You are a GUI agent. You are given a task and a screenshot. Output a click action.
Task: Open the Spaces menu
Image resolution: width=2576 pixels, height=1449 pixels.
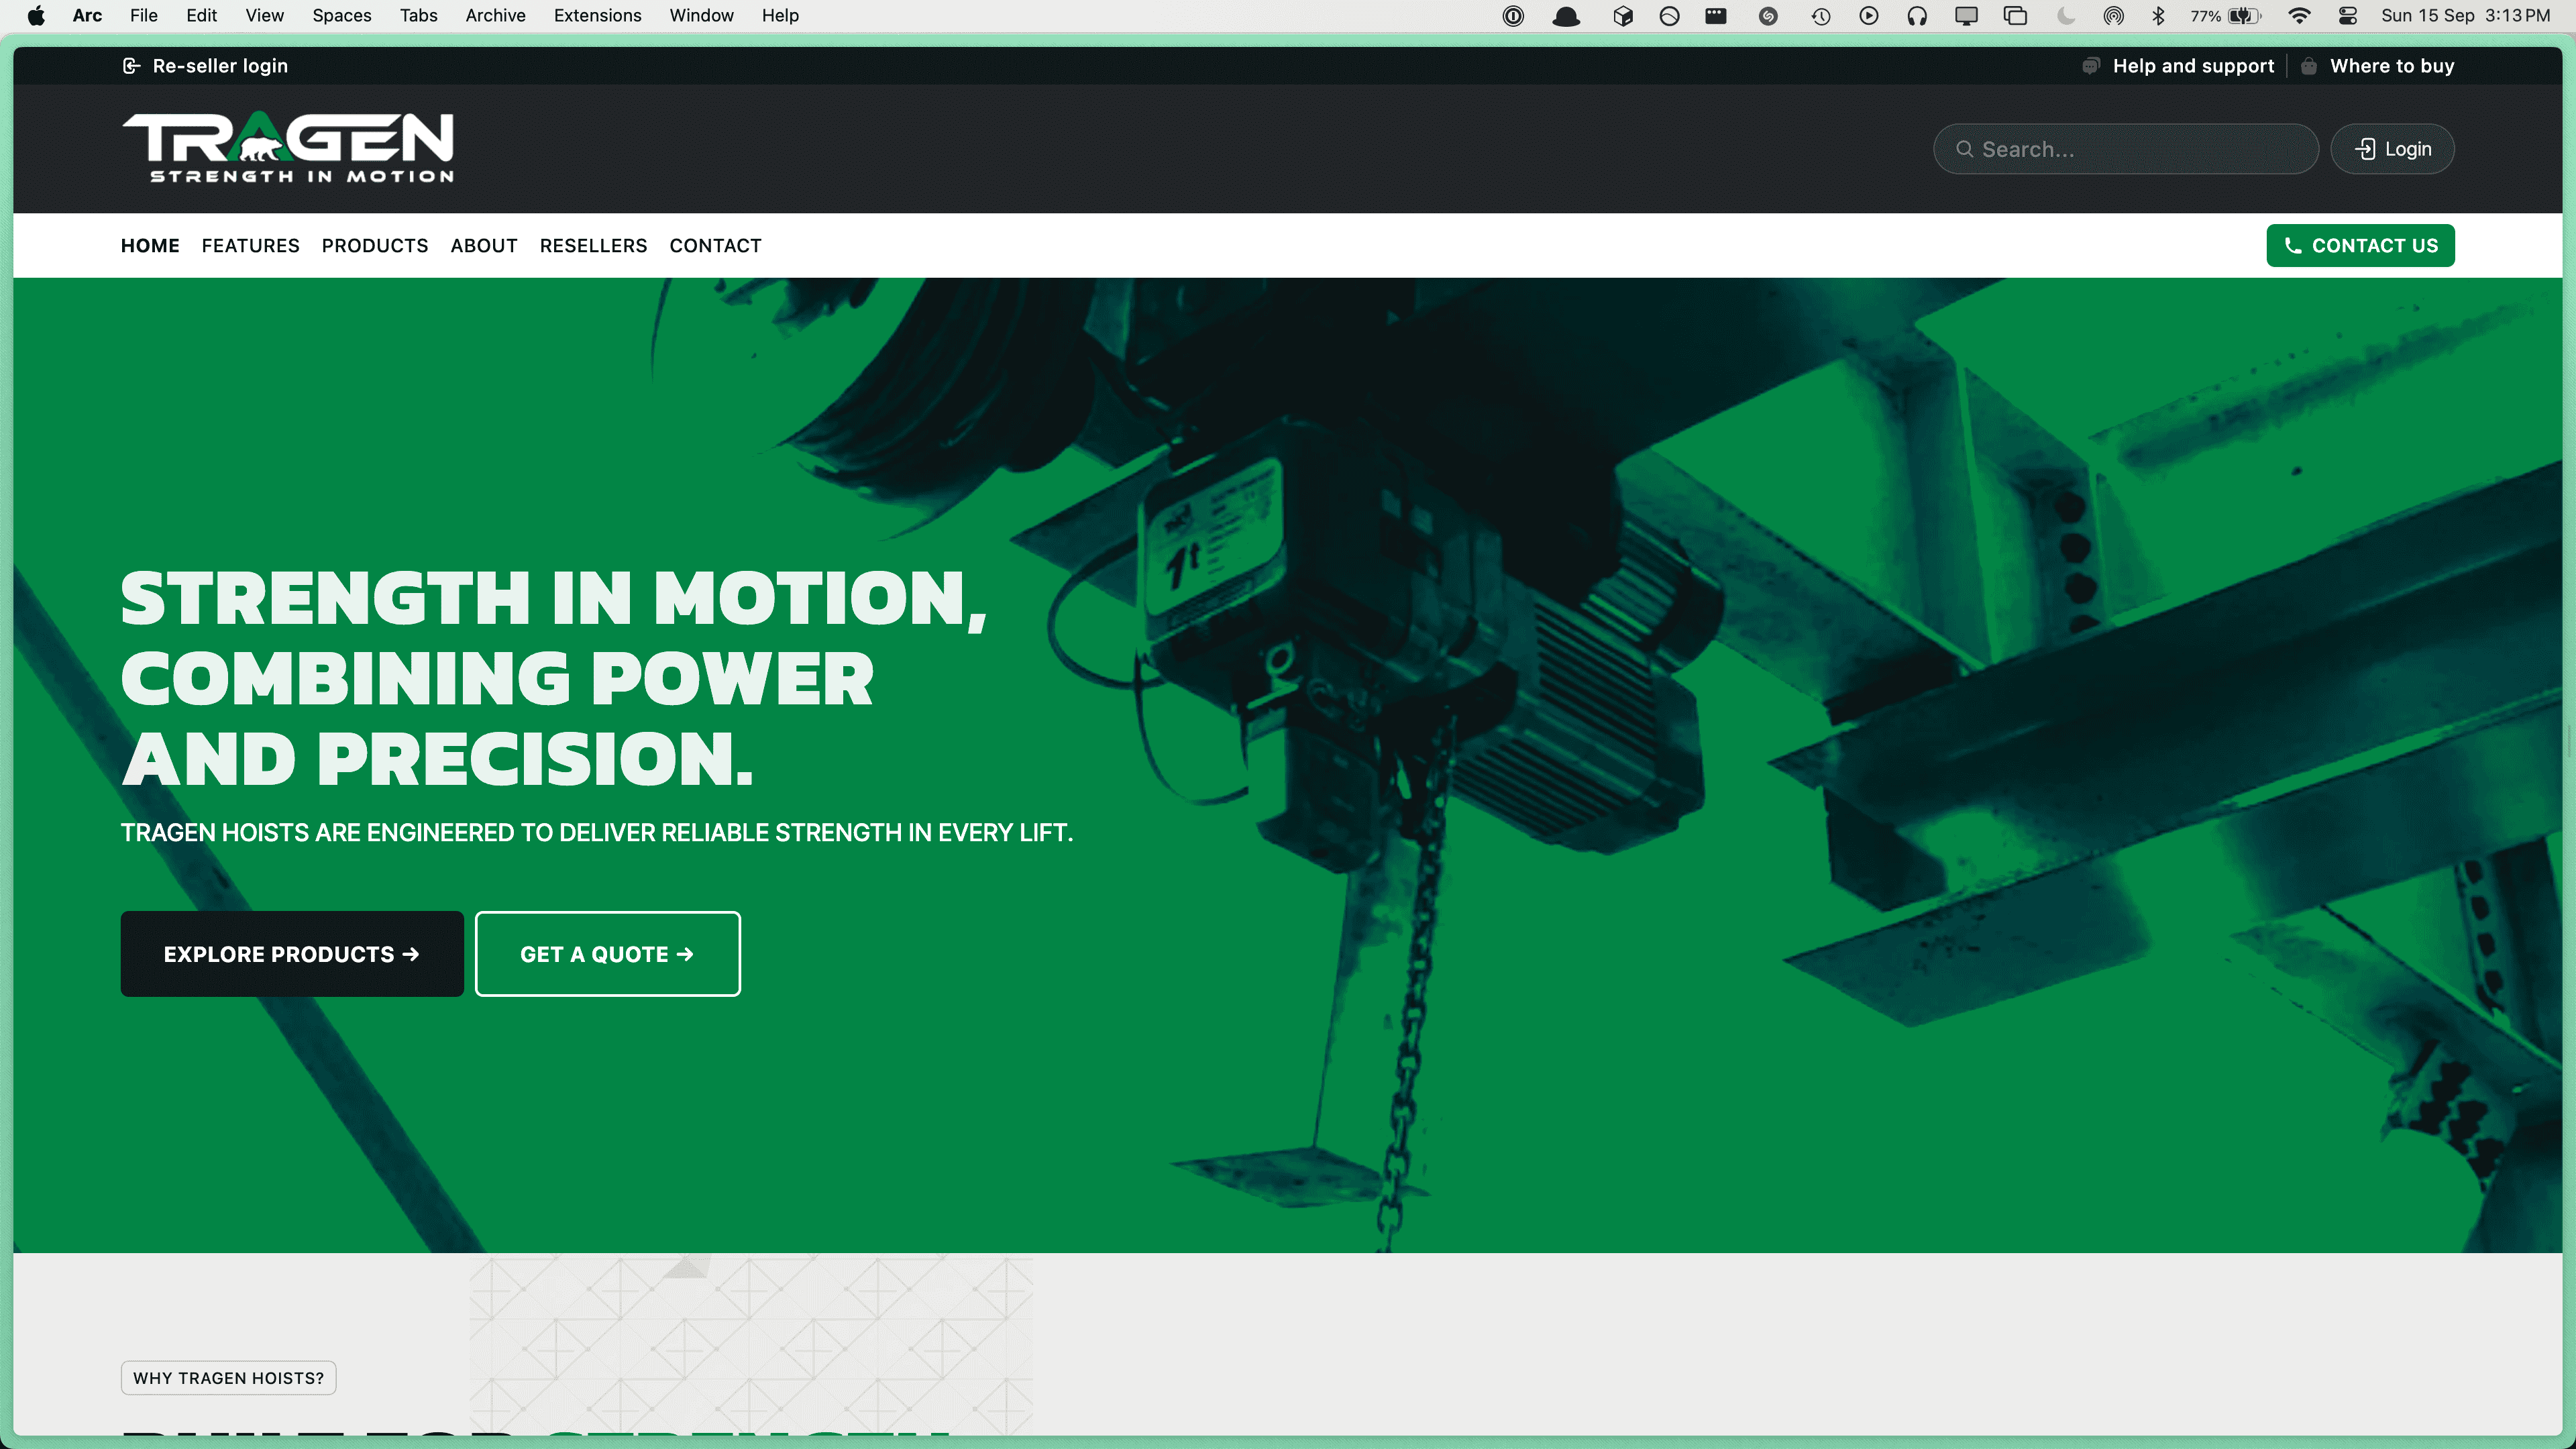pyautogui.click(x=341, y=15)
